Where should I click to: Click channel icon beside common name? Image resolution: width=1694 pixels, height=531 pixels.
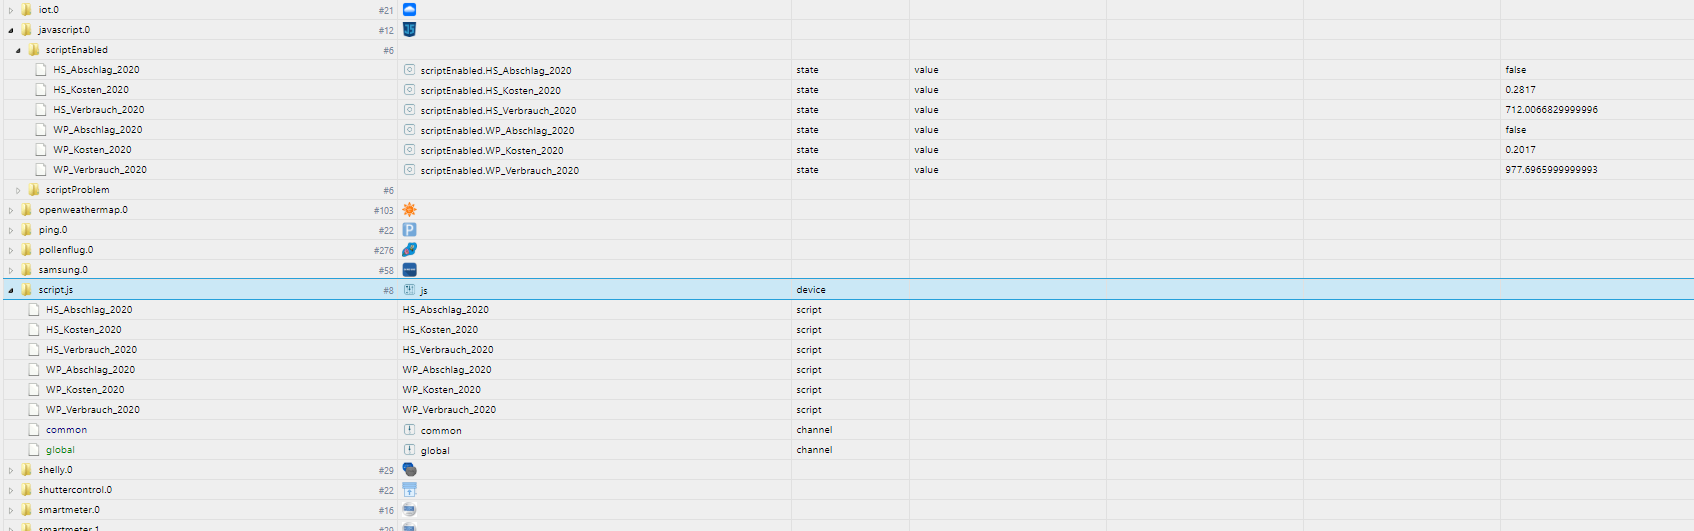pyautogui.click(x=409, y=430)
